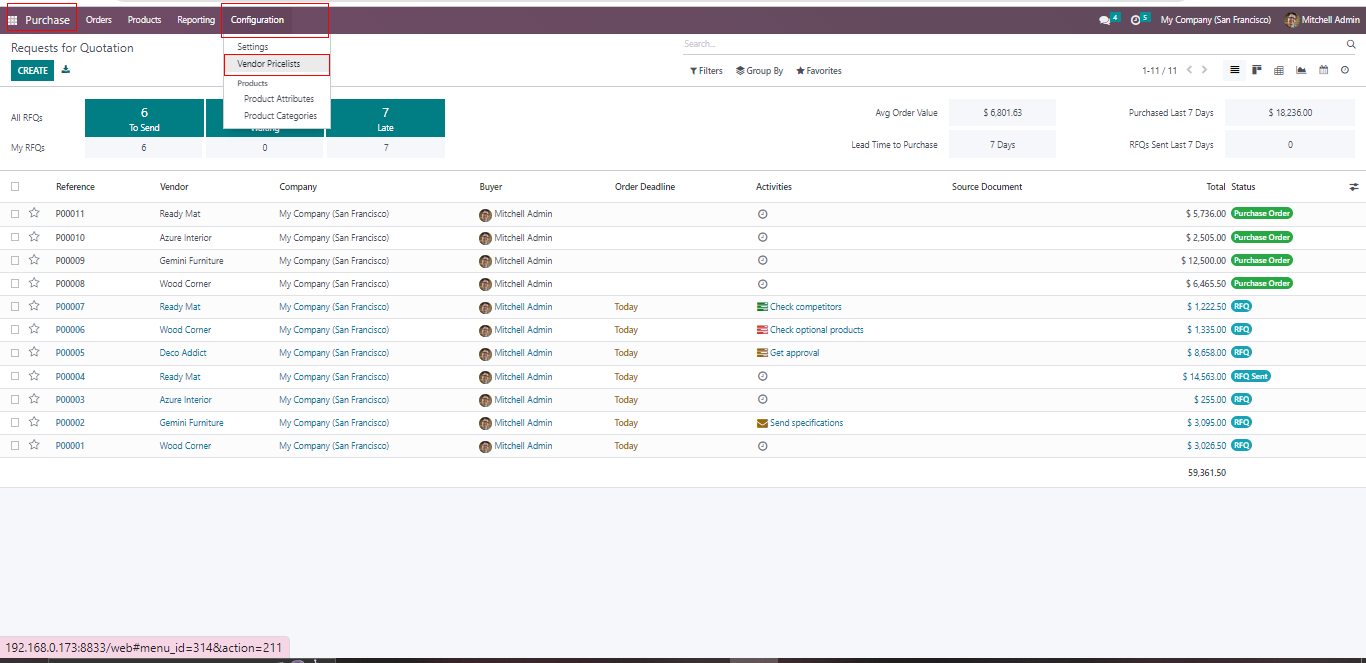Switch to Kanban view
1366x663 pixels.
1256,70
